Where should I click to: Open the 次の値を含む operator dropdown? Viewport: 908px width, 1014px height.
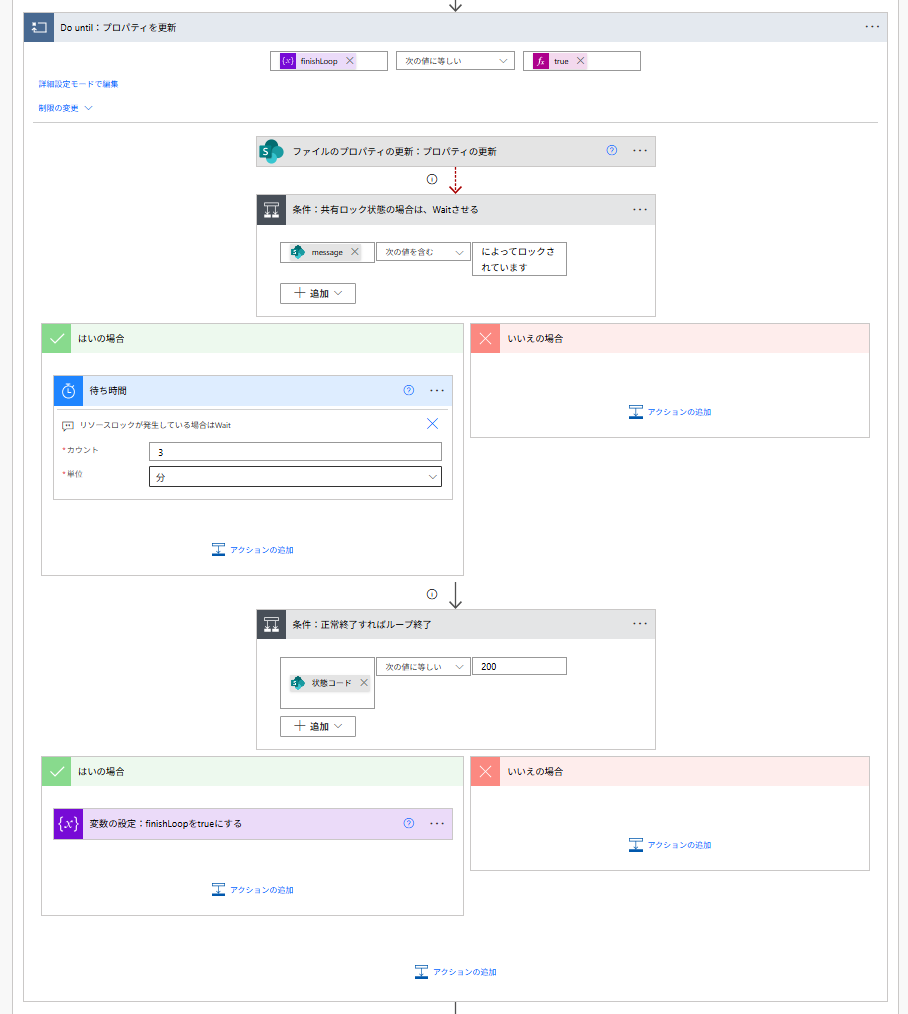(423, 252)
